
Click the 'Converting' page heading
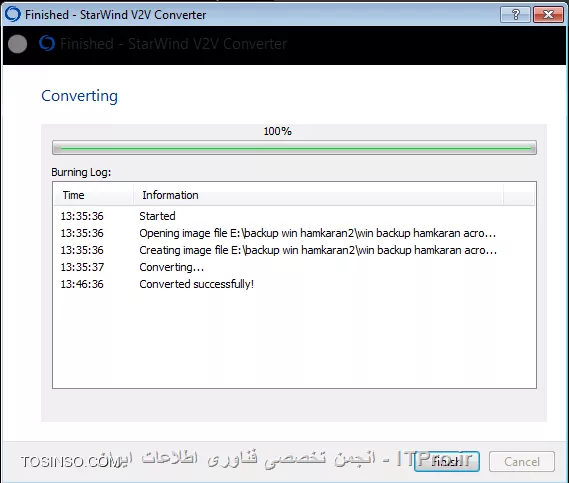(79, 96)
